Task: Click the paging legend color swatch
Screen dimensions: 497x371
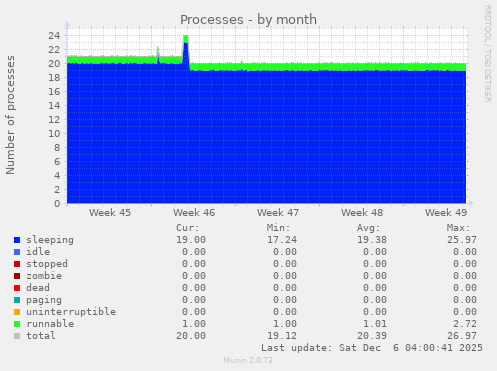Action: click(x=17, y=300)
